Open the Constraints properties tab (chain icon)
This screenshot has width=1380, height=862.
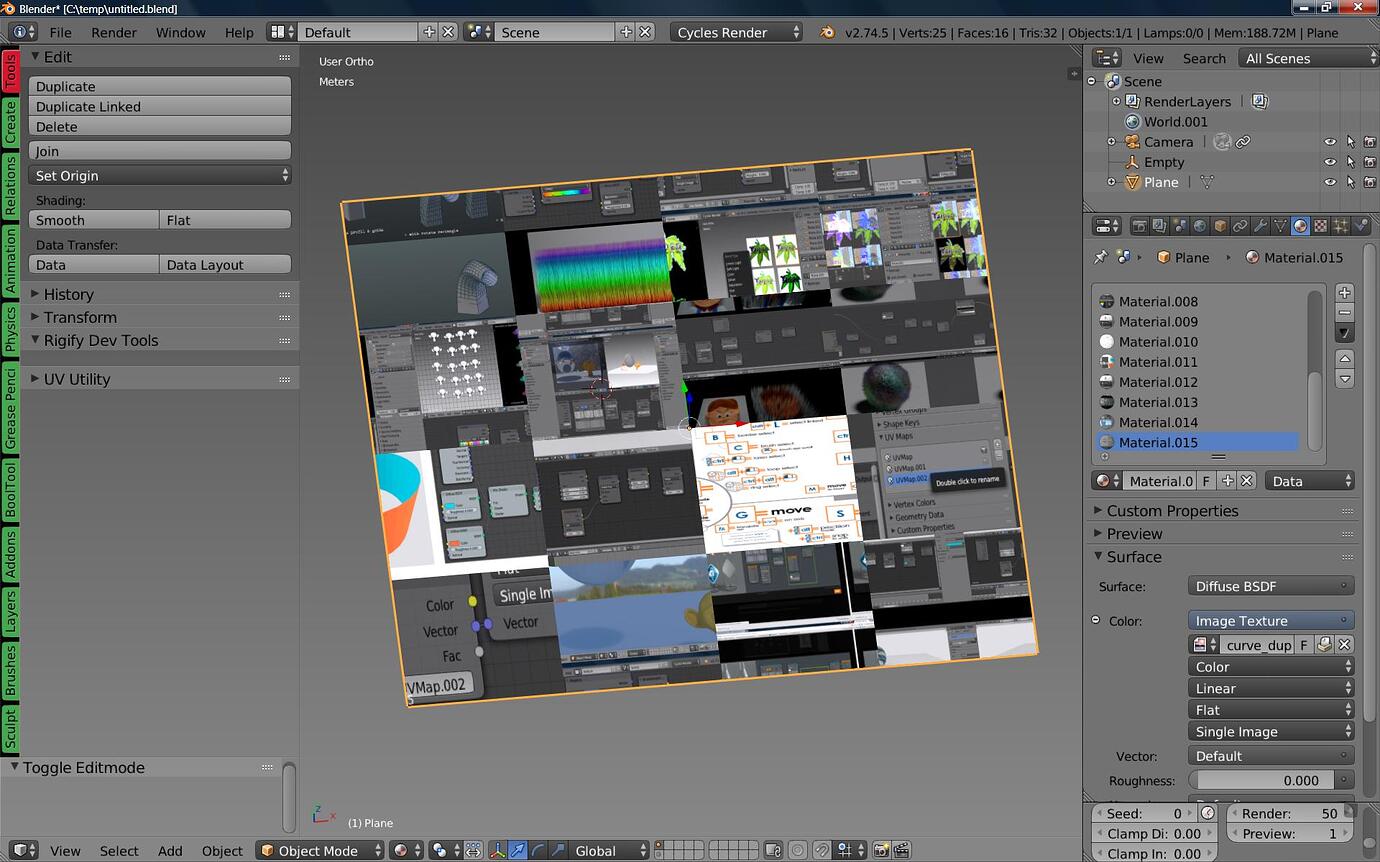point(1240,226)
